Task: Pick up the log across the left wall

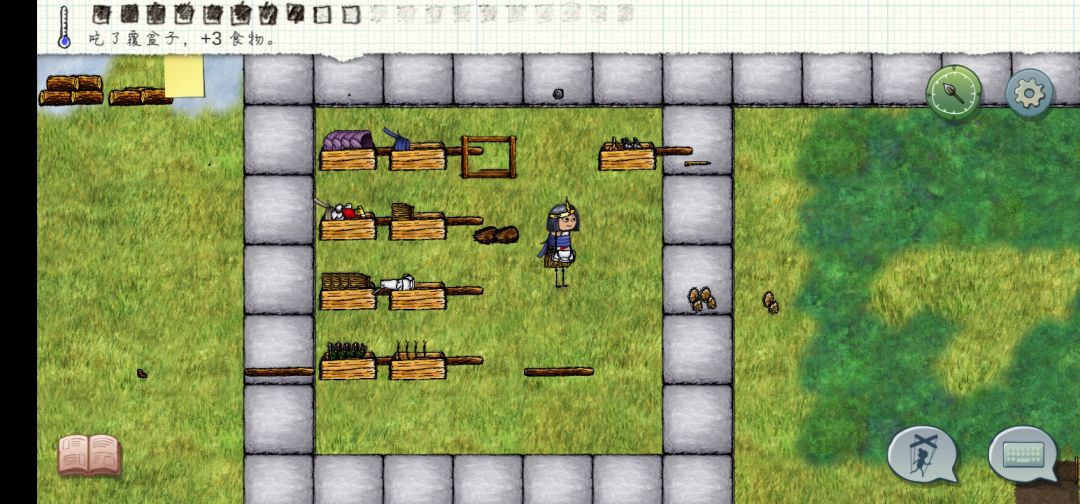Action: click(279, 372)
